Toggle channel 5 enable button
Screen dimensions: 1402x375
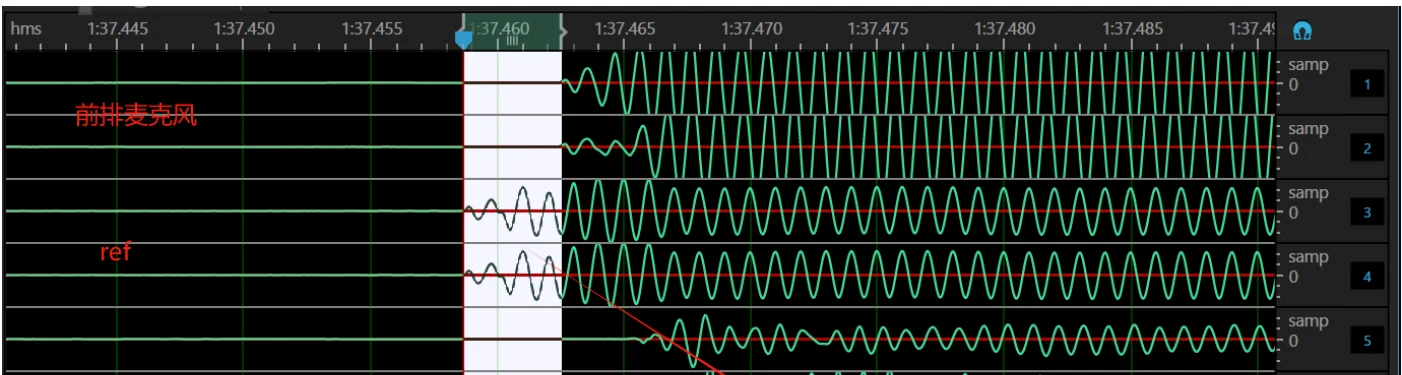[x=1367, y=341]
